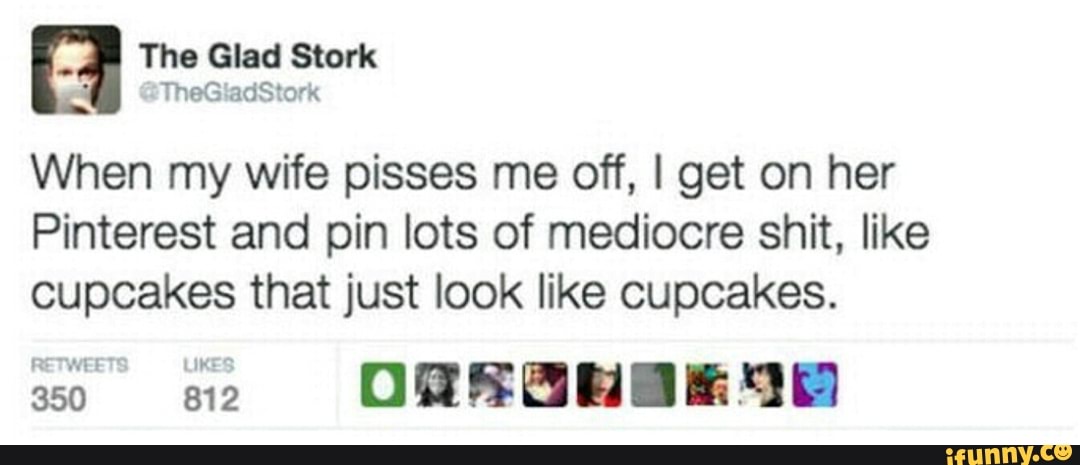Select the colorful red-green festive avatar
Screen dimensions: 1080x465
pyautogui.click(x=707, y=384)
